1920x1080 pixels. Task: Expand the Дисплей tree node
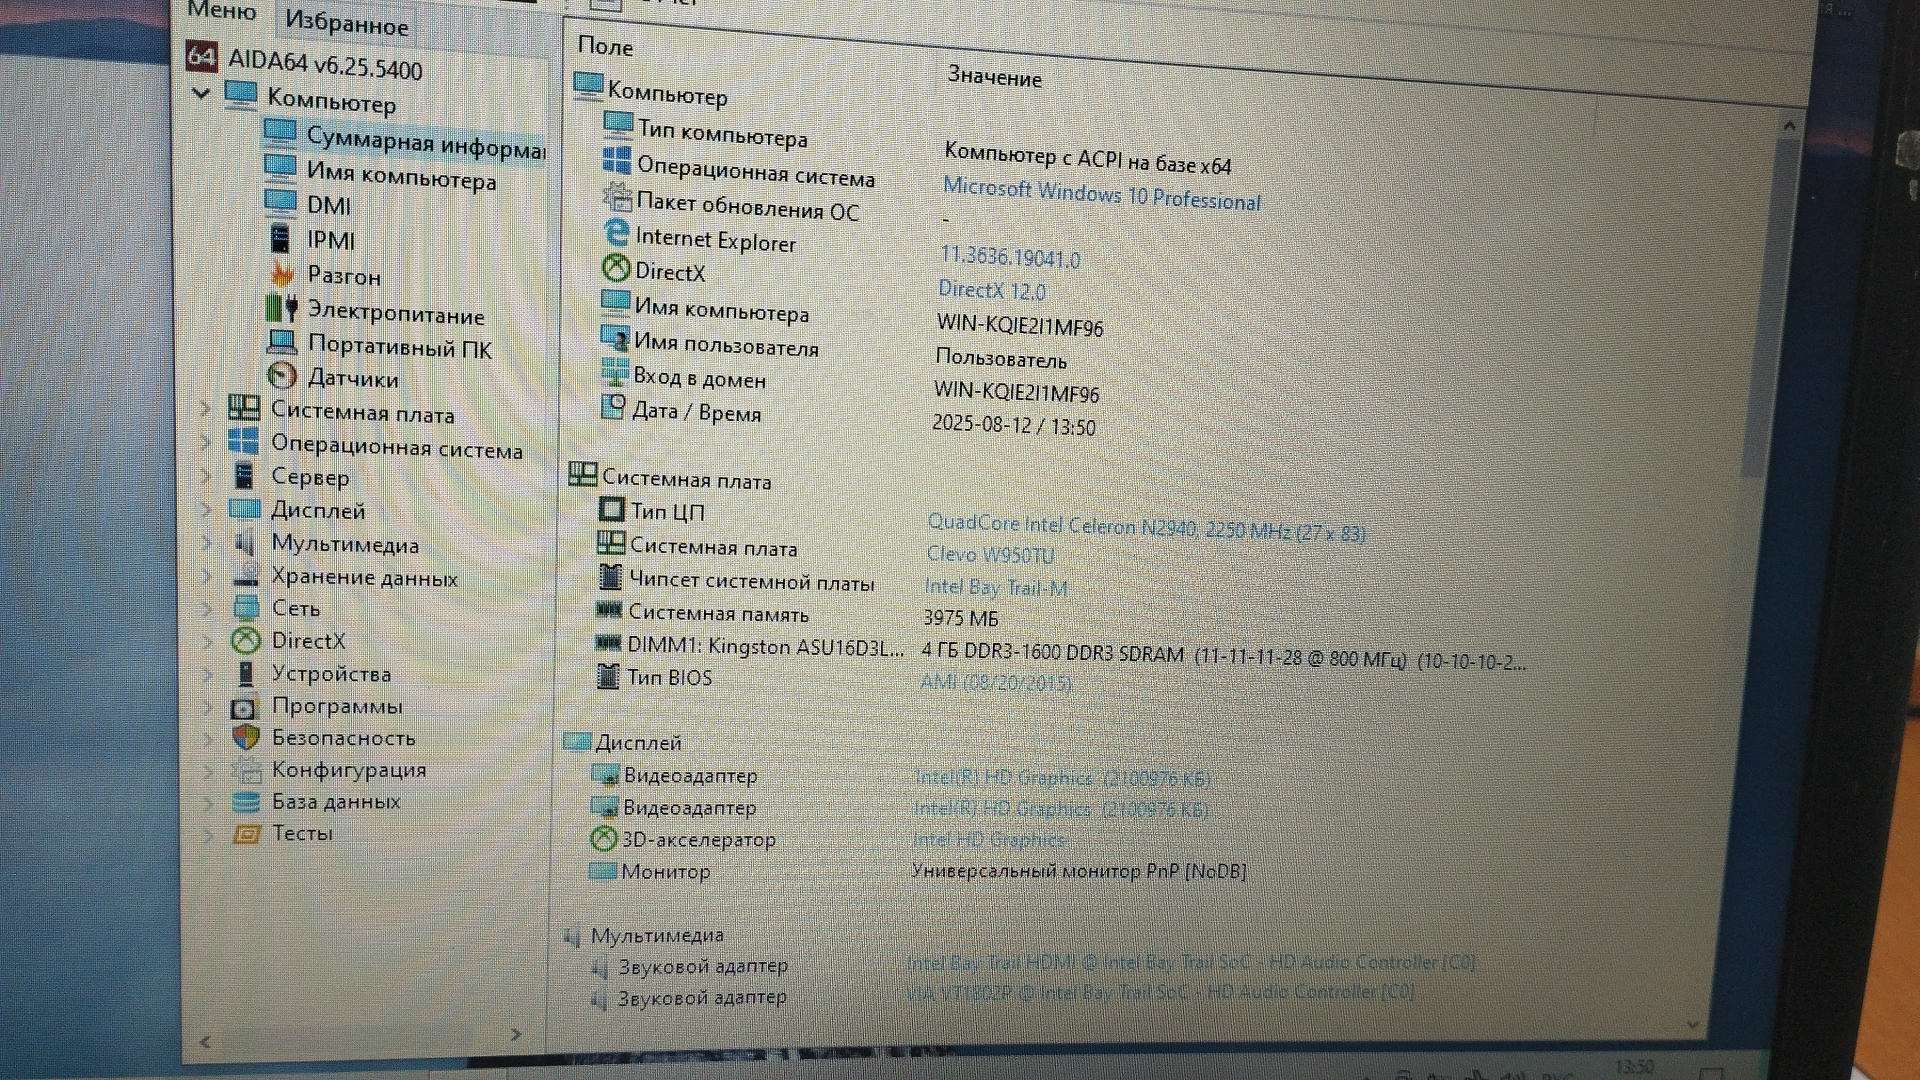pos(207,509)
